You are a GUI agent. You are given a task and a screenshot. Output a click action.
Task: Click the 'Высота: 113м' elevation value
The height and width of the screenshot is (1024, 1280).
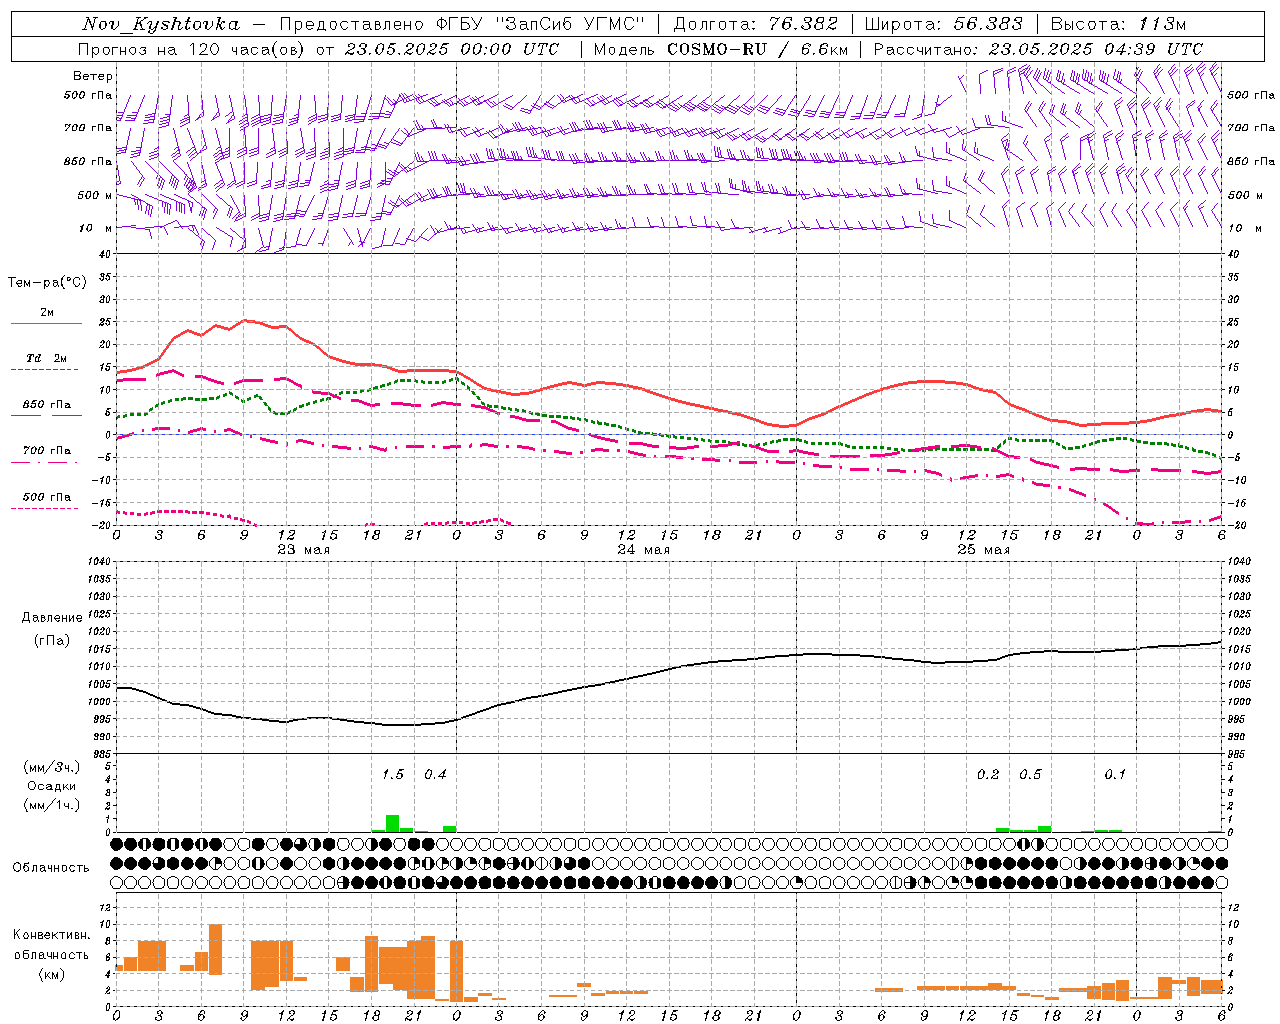1118,24
